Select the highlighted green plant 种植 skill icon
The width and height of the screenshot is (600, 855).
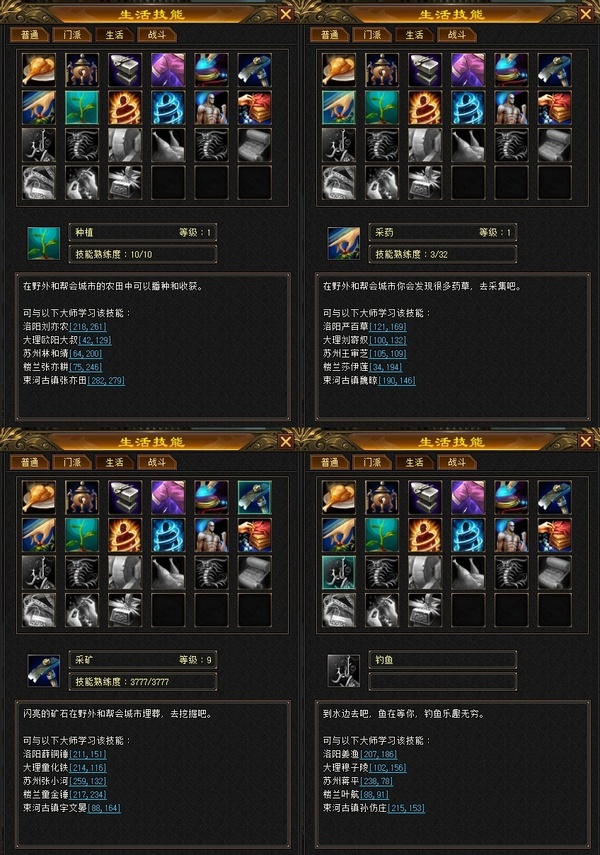tap(82, 107)
